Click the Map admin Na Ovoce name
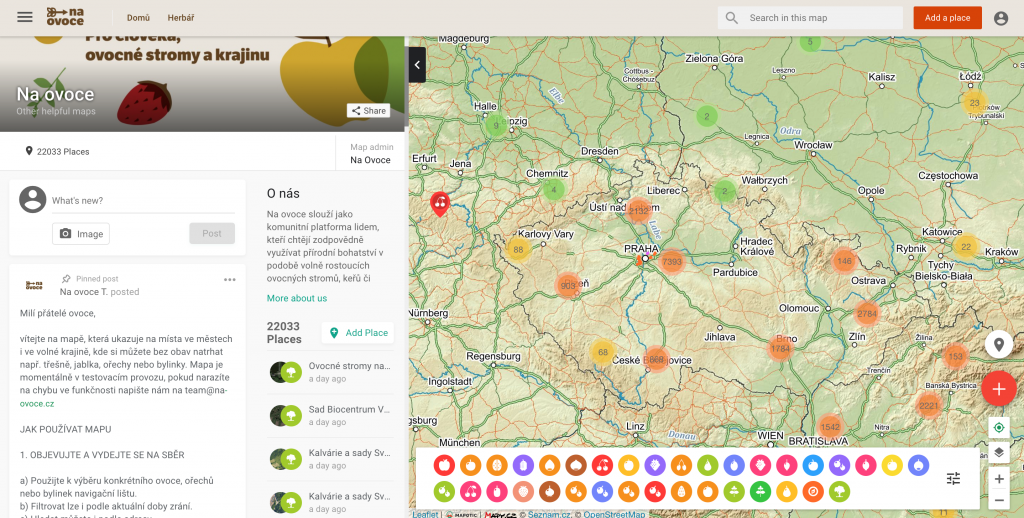The width and height of the screenshot is (1024, 518). click(x=370, y=160)
